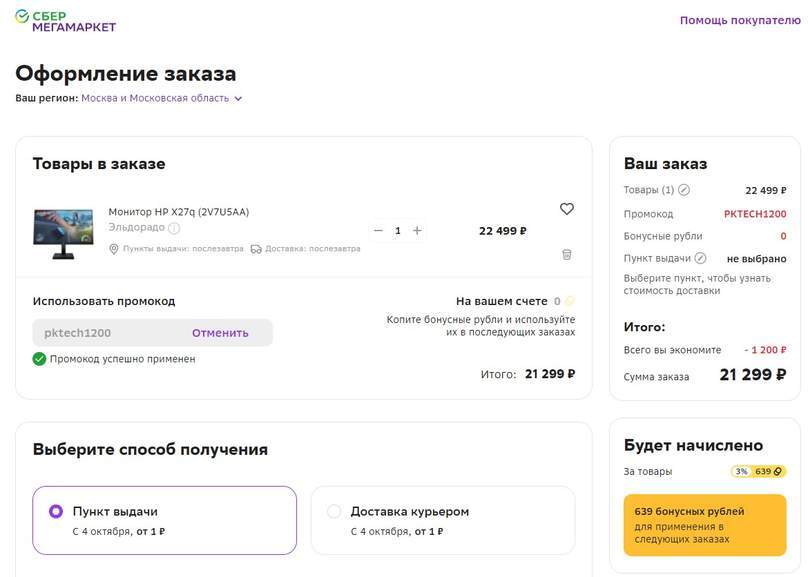Expand region dropdown Москва и Московская область
808x577 pixels.
pyautogui.click(x=161, y=98)
